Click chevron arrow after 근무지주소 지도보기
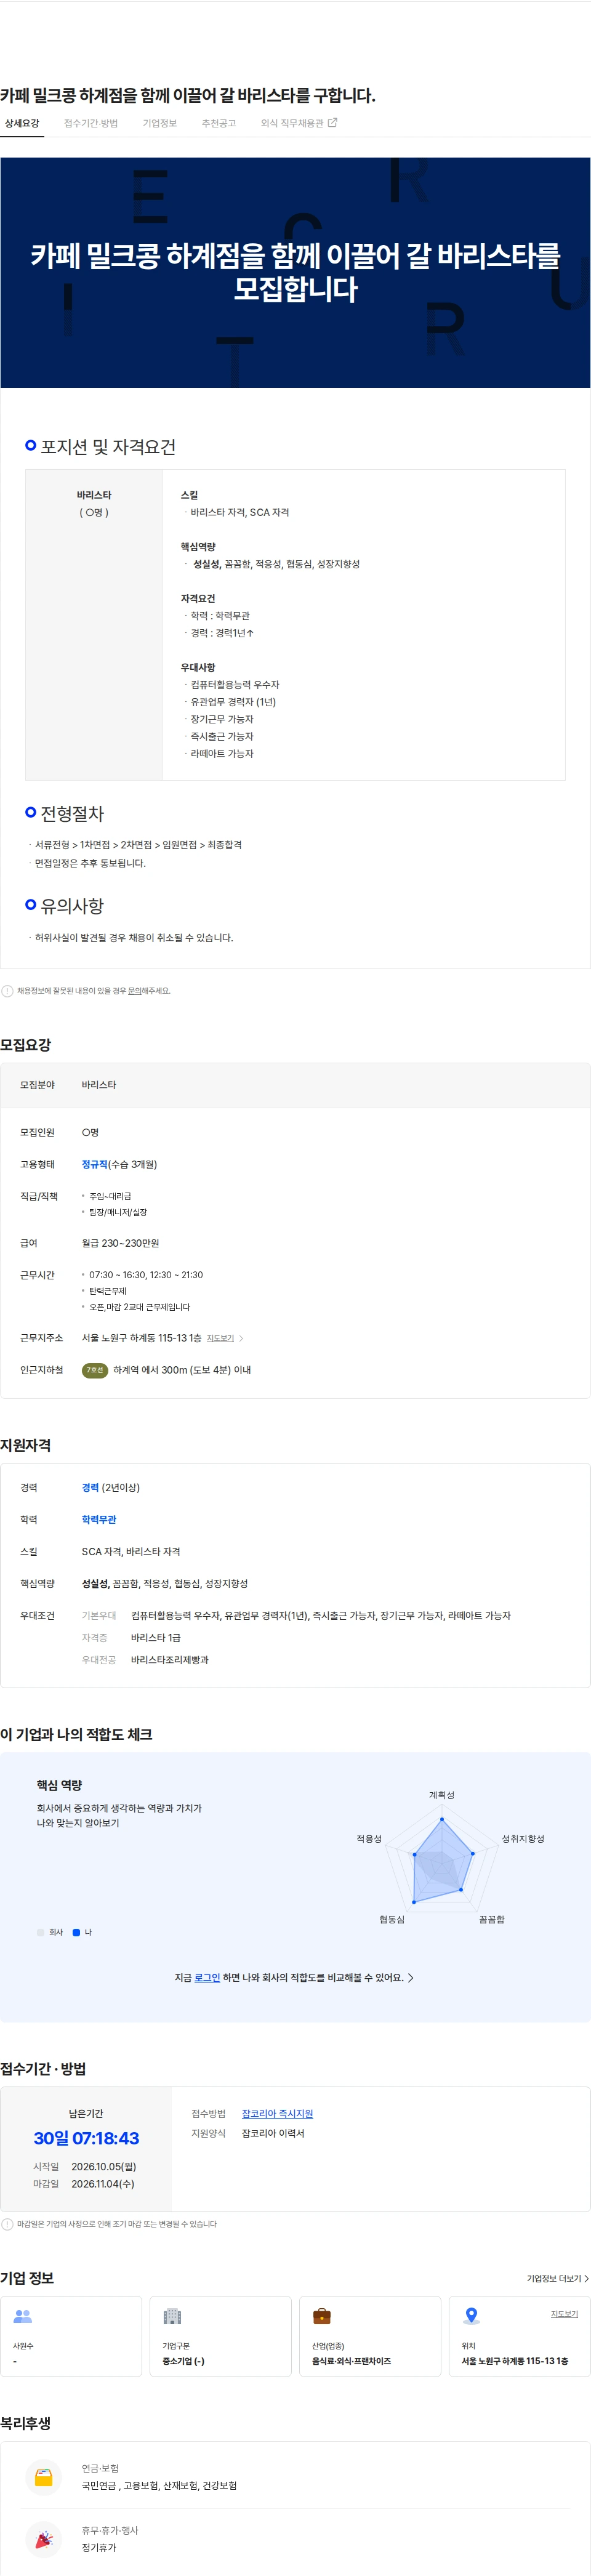 [241, 1338]
